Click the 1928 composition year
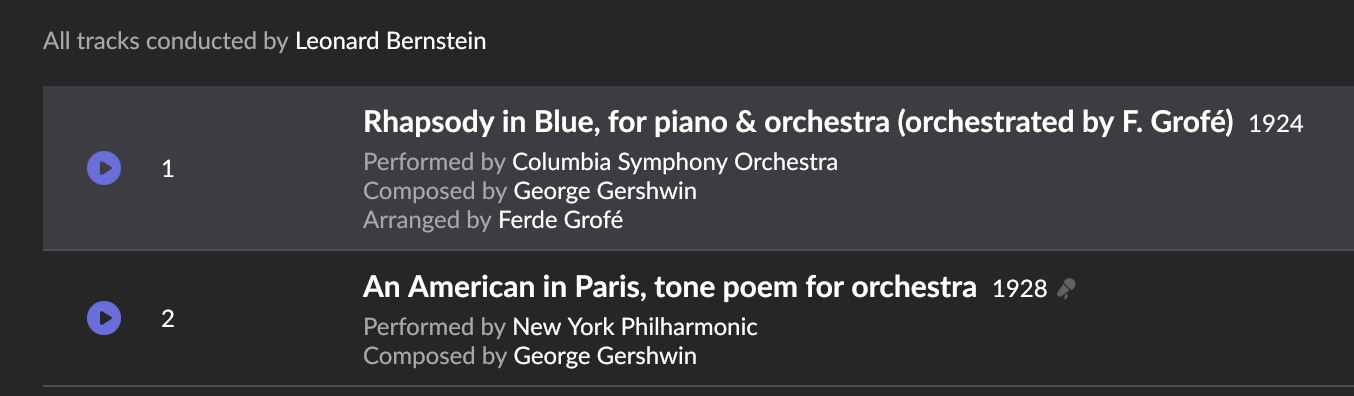The width and height of the screenshot is (1354, 396). 1020,290
